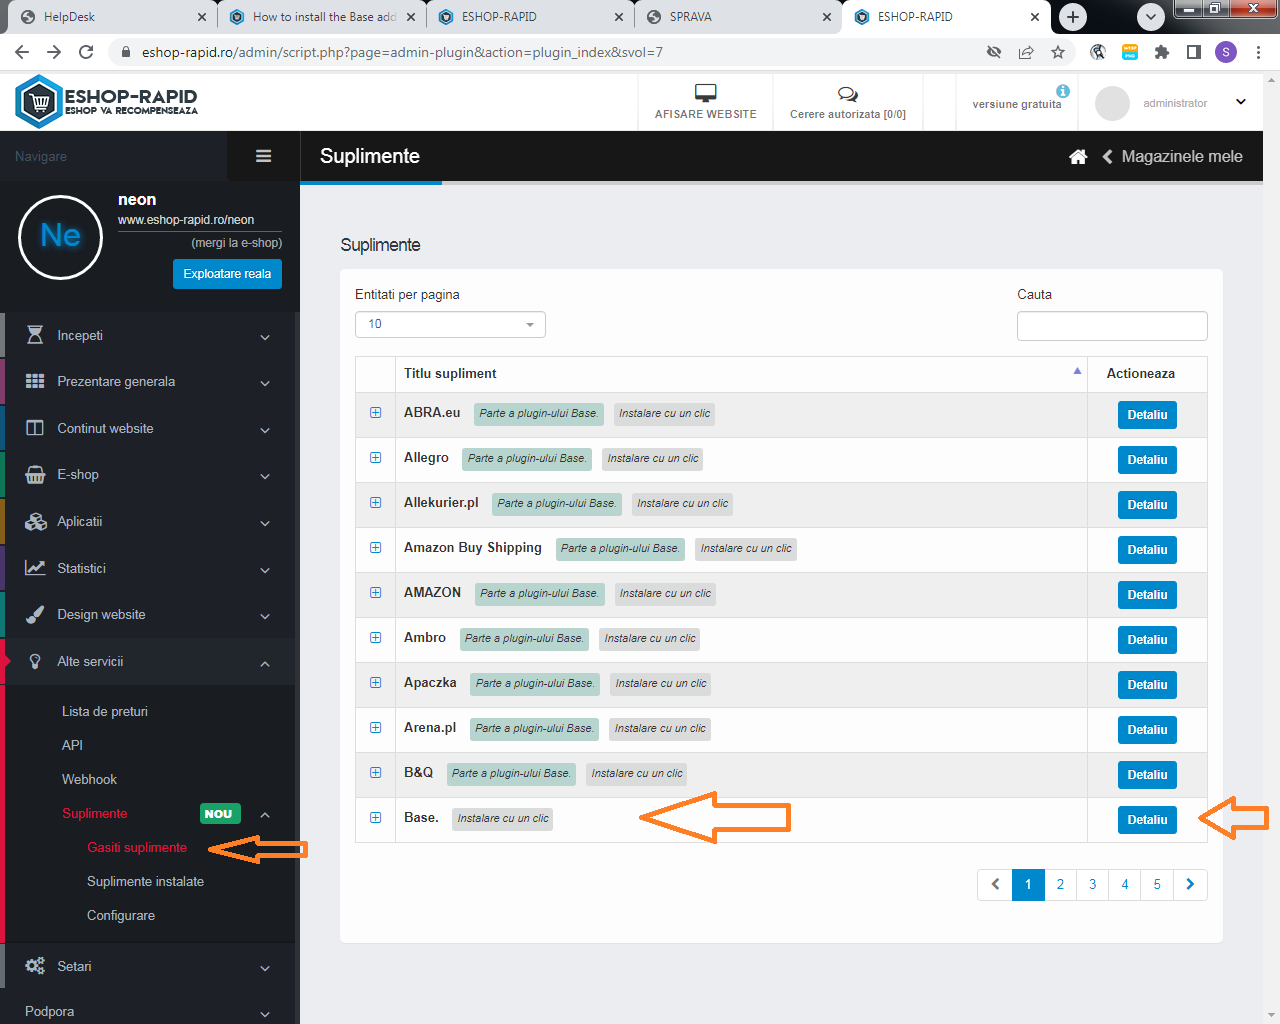1280x1024 pixels.
Task: Open browser side panel icon
Action: pyautogui.click(x=1194, y=52)
